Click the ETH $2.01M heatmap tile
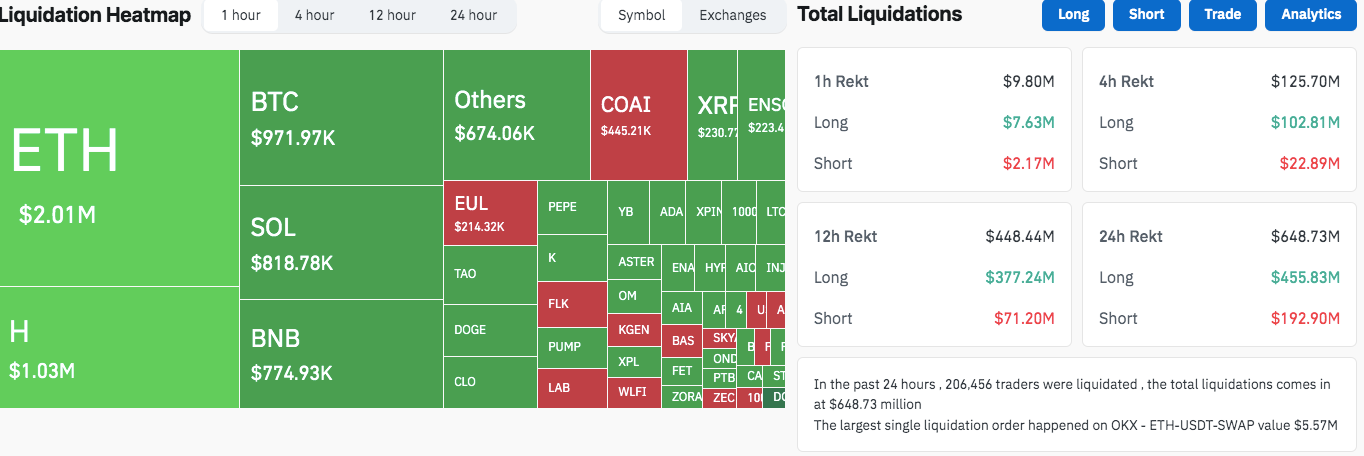1364x456 pixels. 119,168
